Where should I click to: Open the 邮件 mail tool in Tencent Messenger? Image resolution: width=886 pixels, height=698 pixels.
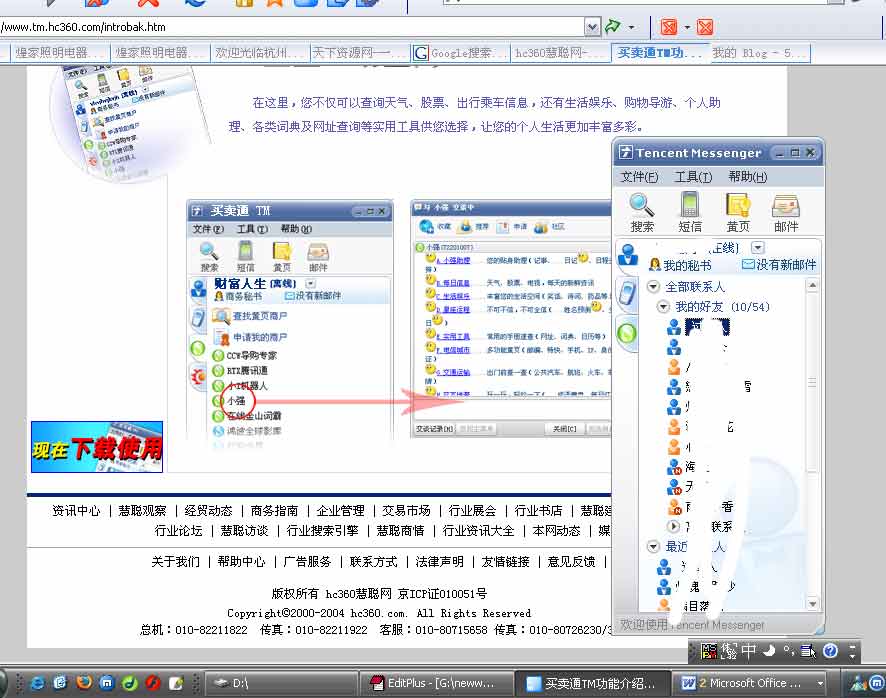pyautogui.click(x=785, y=213)
